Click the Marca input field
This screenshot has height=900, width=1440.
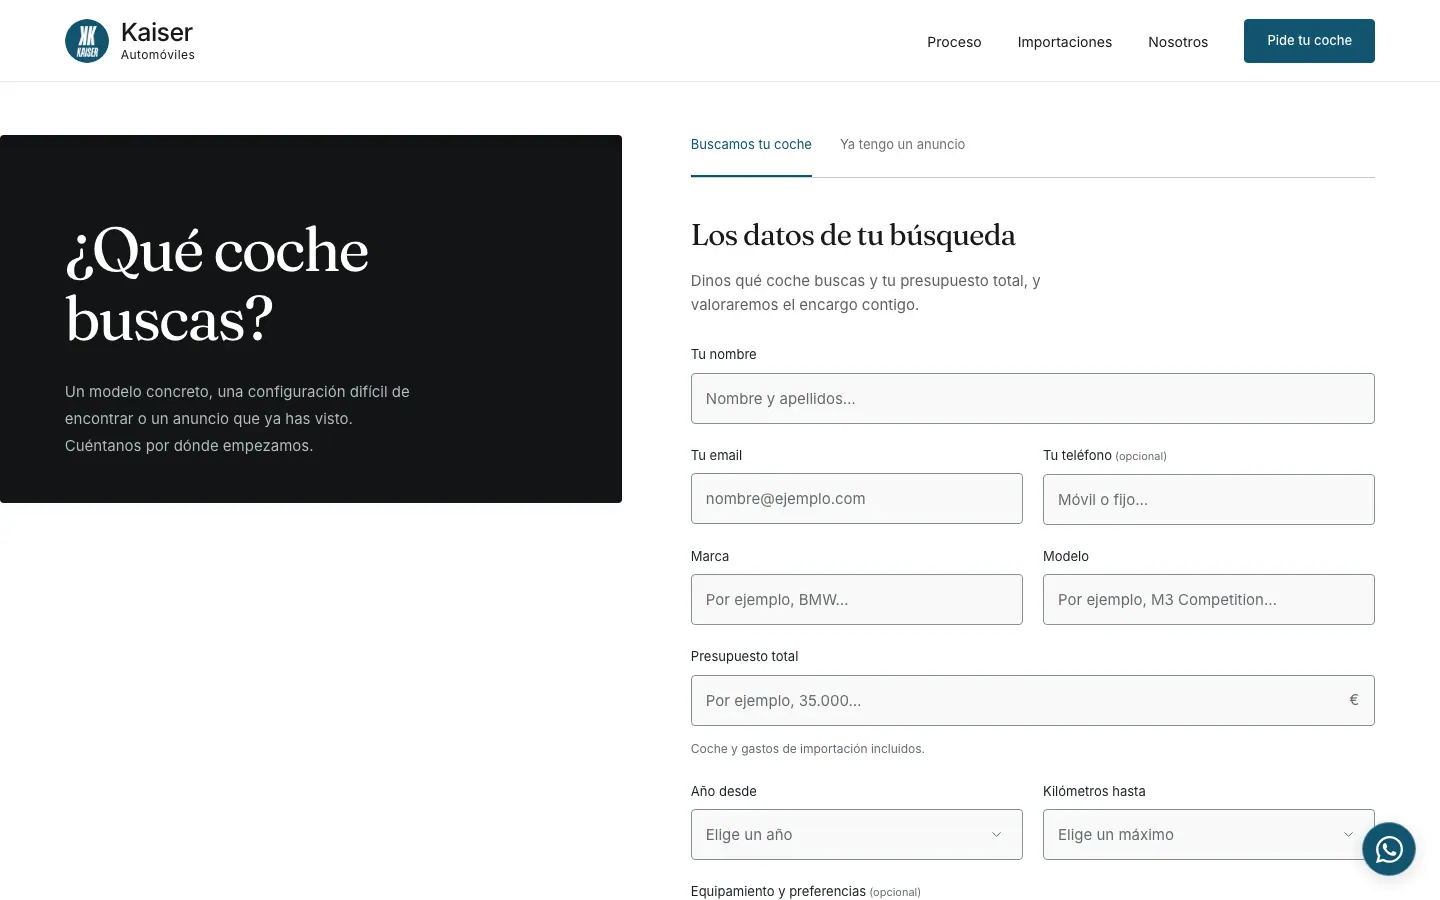click(857, 600)
